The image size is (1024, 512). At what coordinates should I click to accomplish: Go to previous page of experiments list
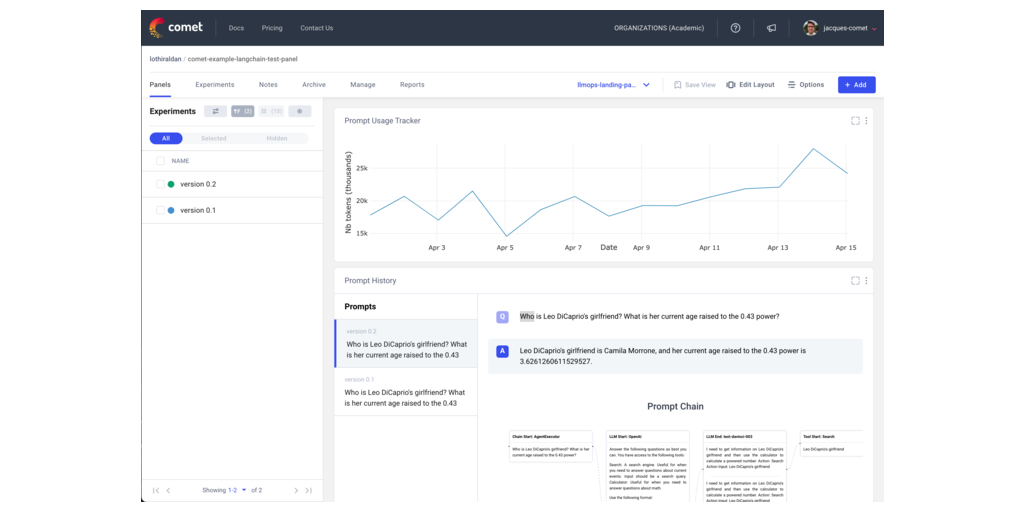[x=168, y=490]
